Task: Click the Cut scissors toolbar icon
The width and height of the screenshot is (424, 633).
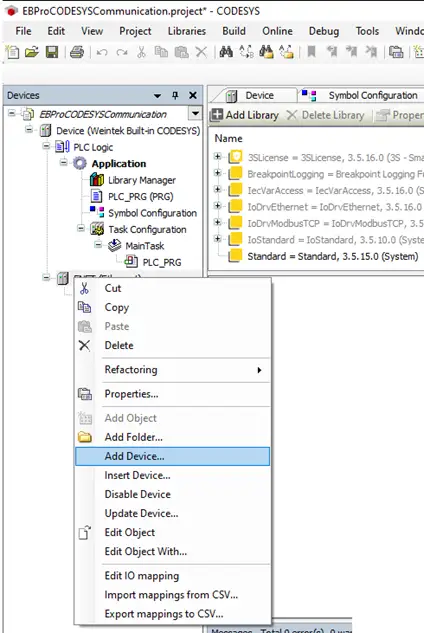Action: point(141,52)
